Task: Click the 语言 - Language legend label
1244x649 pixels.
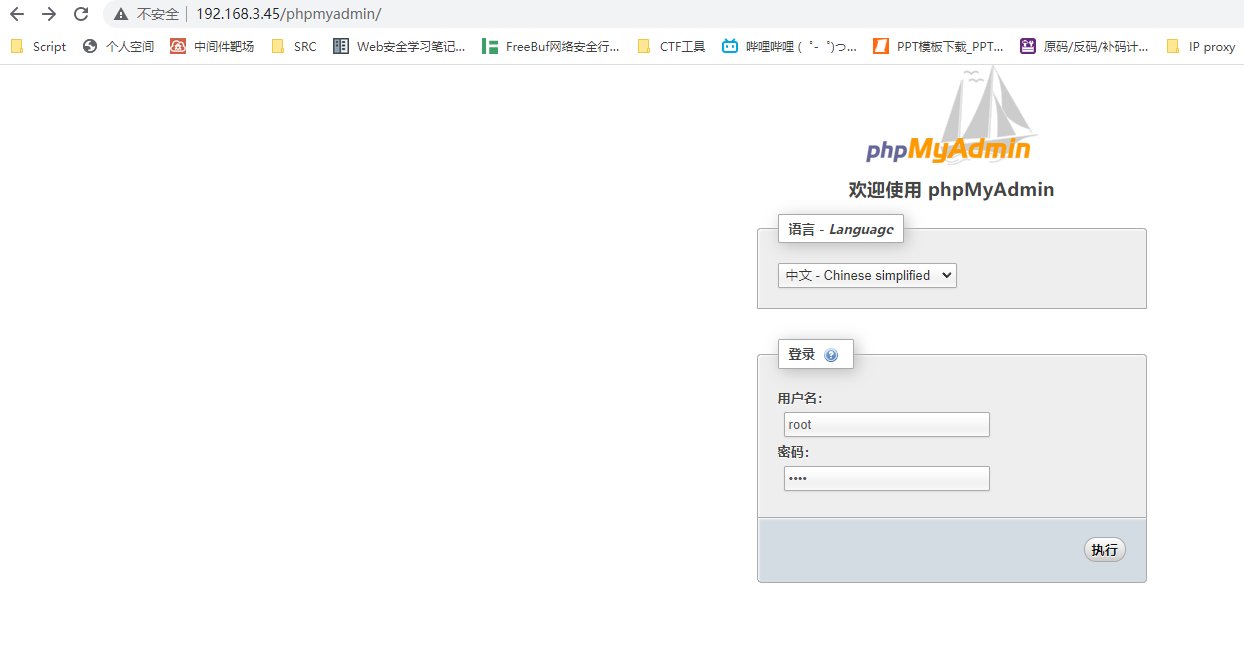Action: coord(841,229)
